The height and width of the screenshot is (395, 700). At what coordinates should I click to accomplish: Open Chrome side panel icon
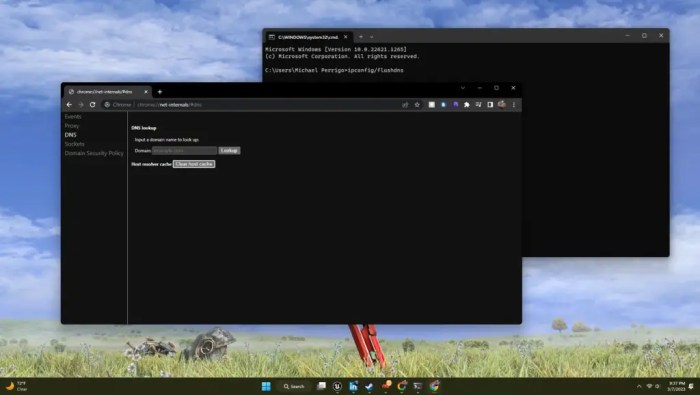(x=490, y=104)
